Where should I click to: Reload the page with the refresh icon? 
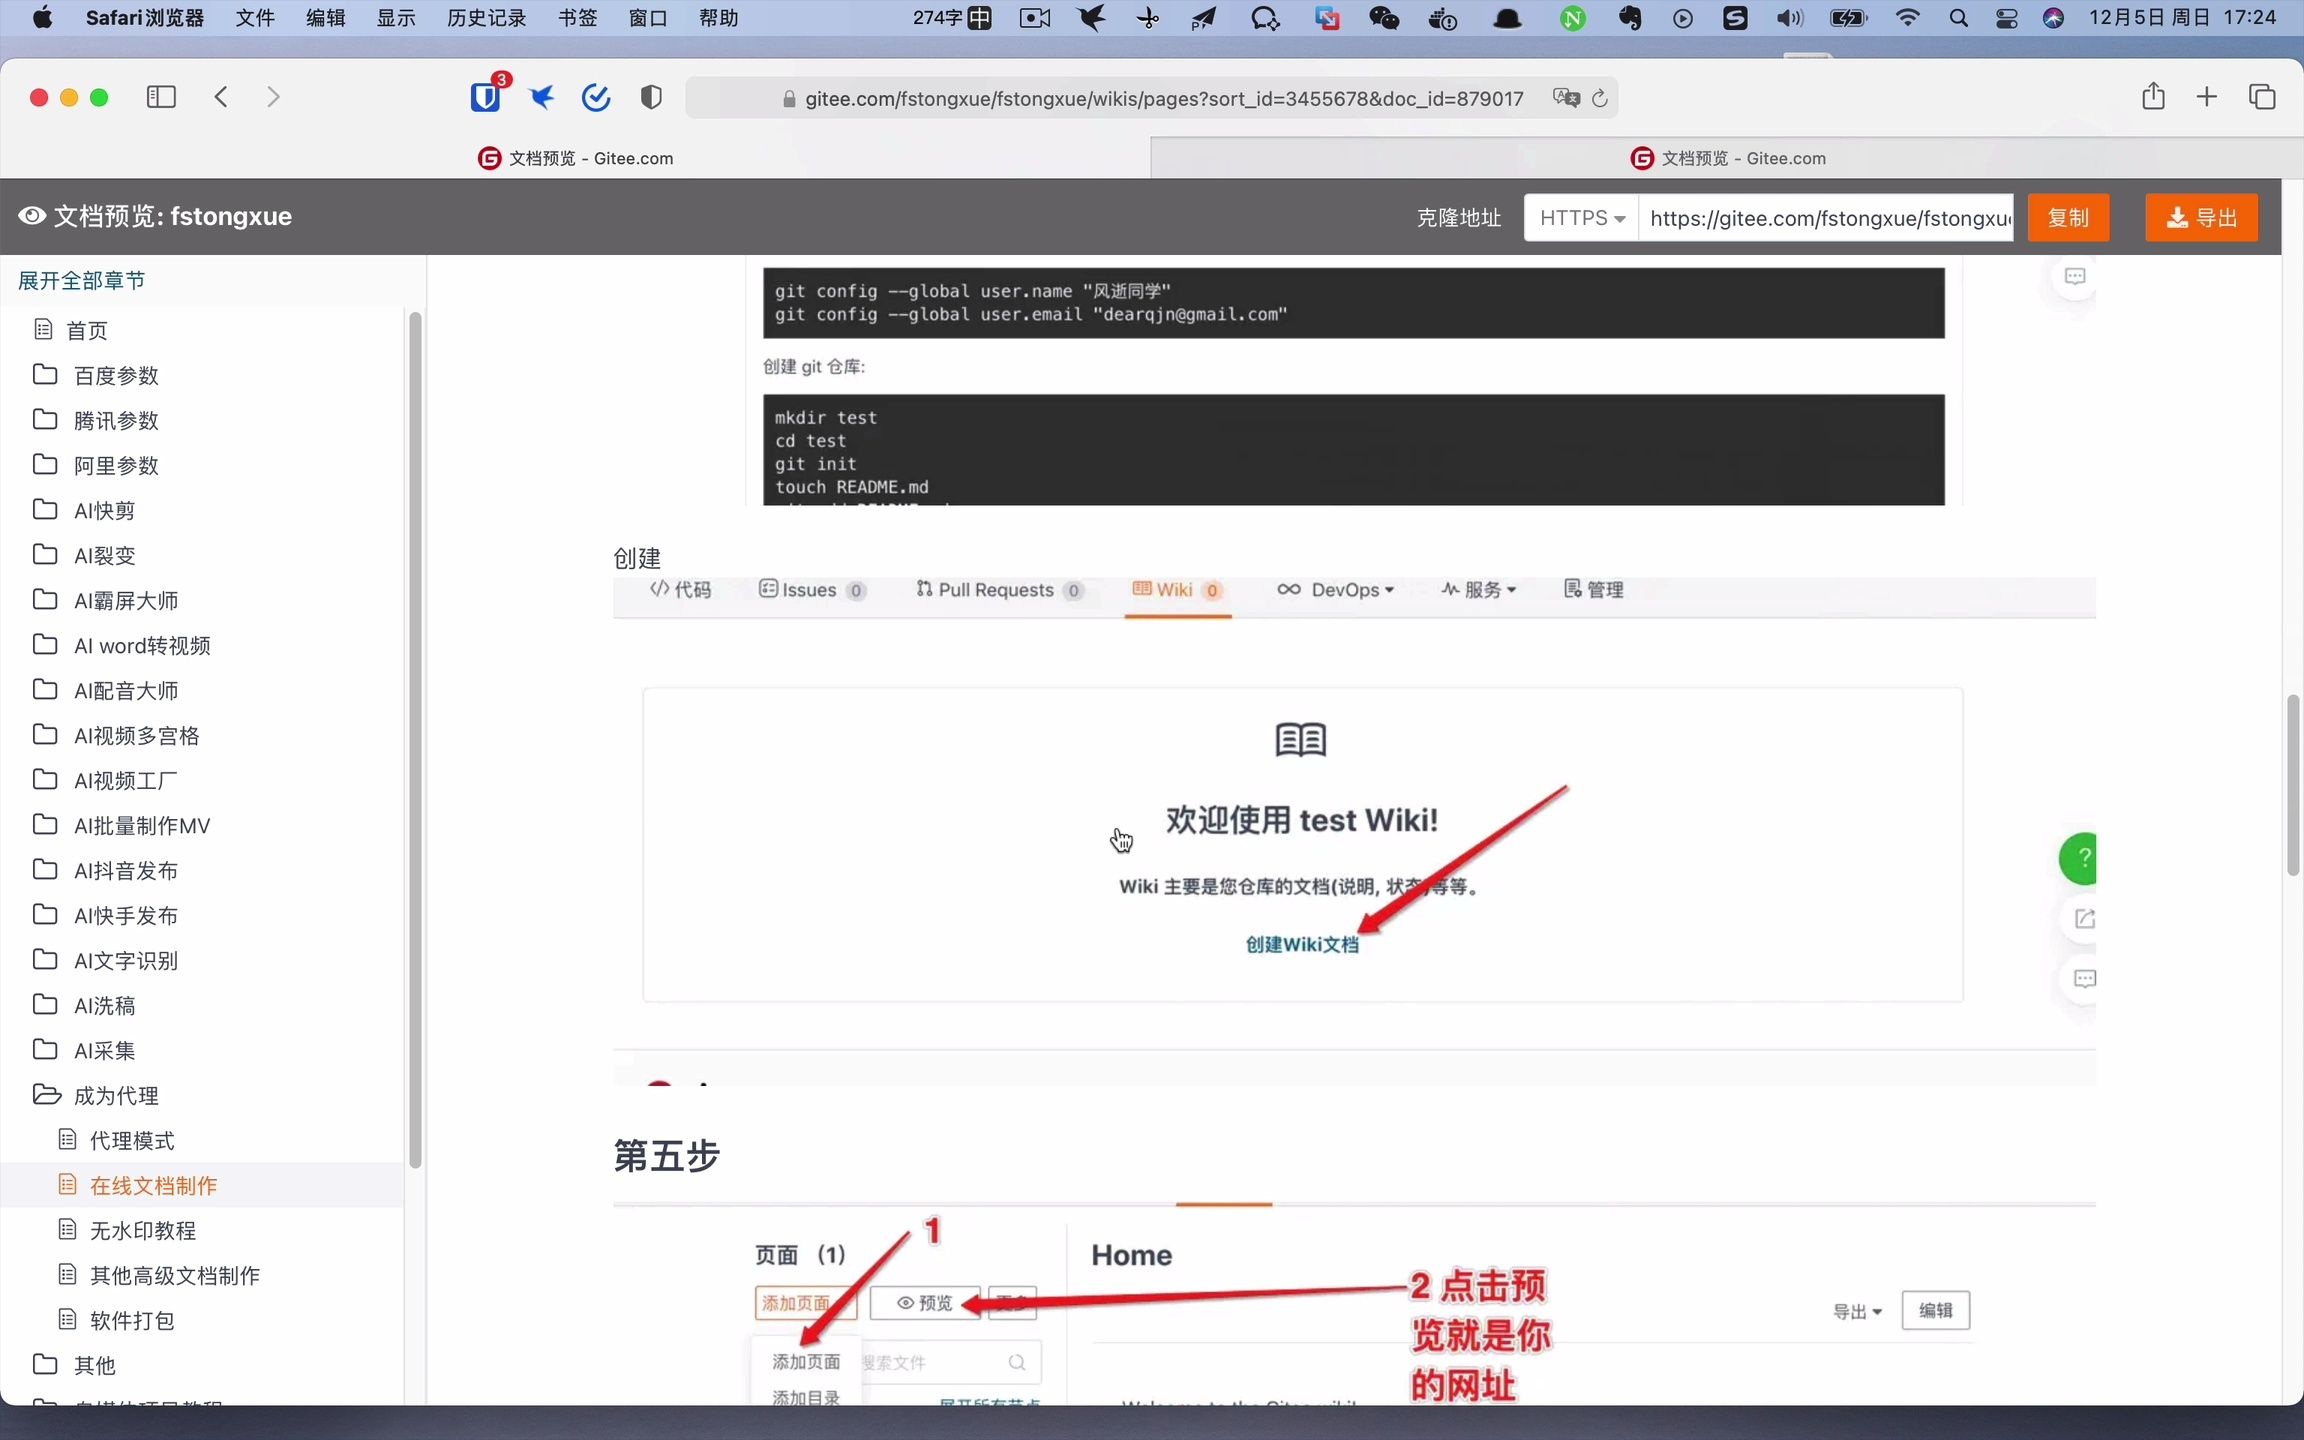[1600, 98]
